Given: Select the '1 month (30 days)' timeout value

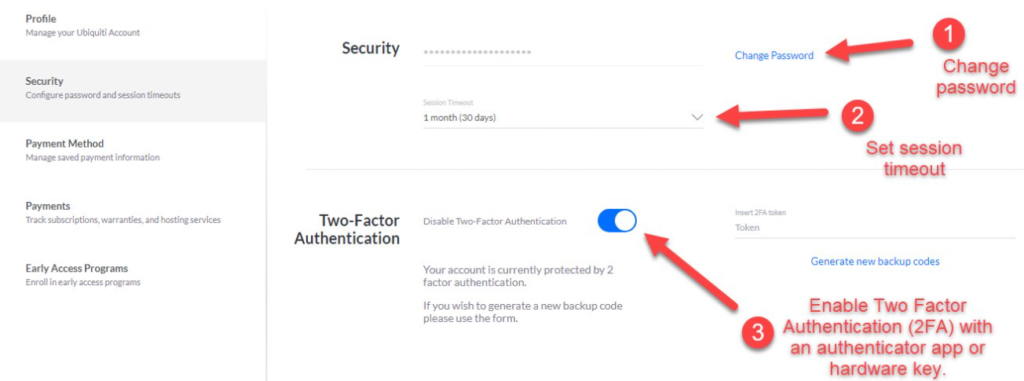Looking at the screenshot, I should click(x=459, y=118).
